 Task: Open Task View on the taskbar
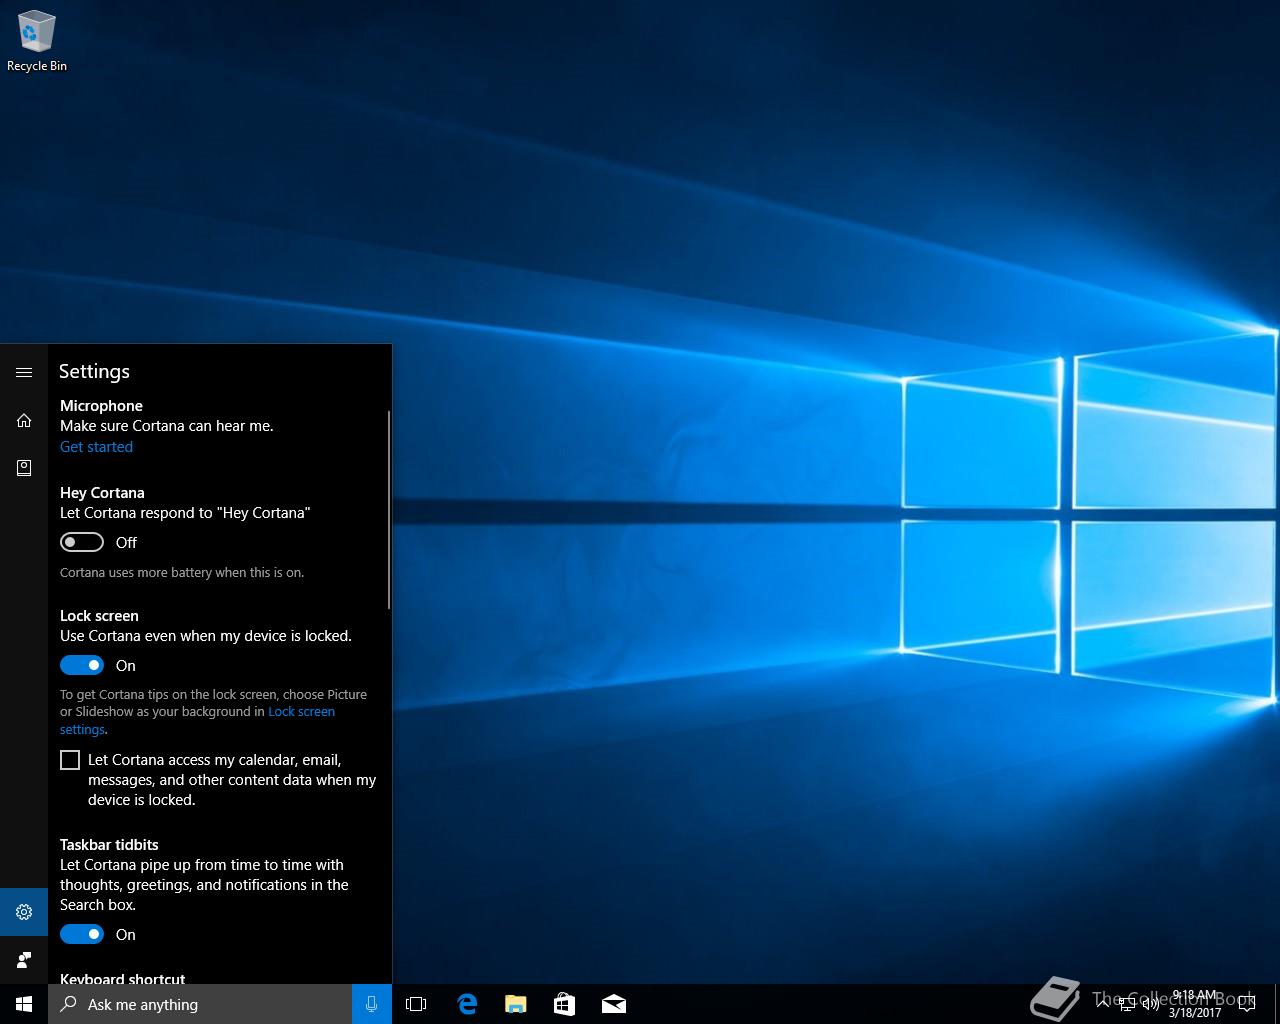coord(416,1004)
